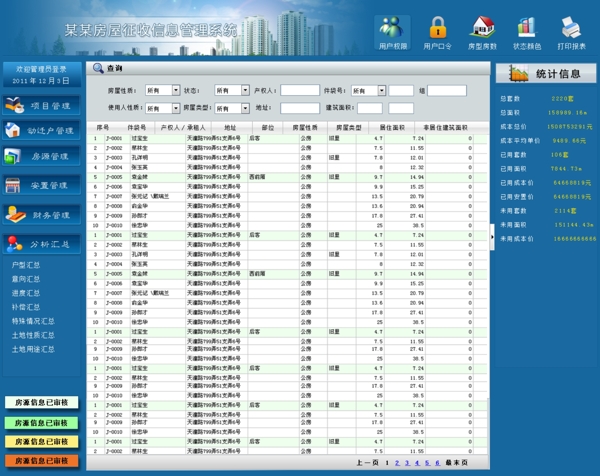600x476 pixels.
Task: Select 土地性质汇总 submenu item
Action: tap(33, 335)
